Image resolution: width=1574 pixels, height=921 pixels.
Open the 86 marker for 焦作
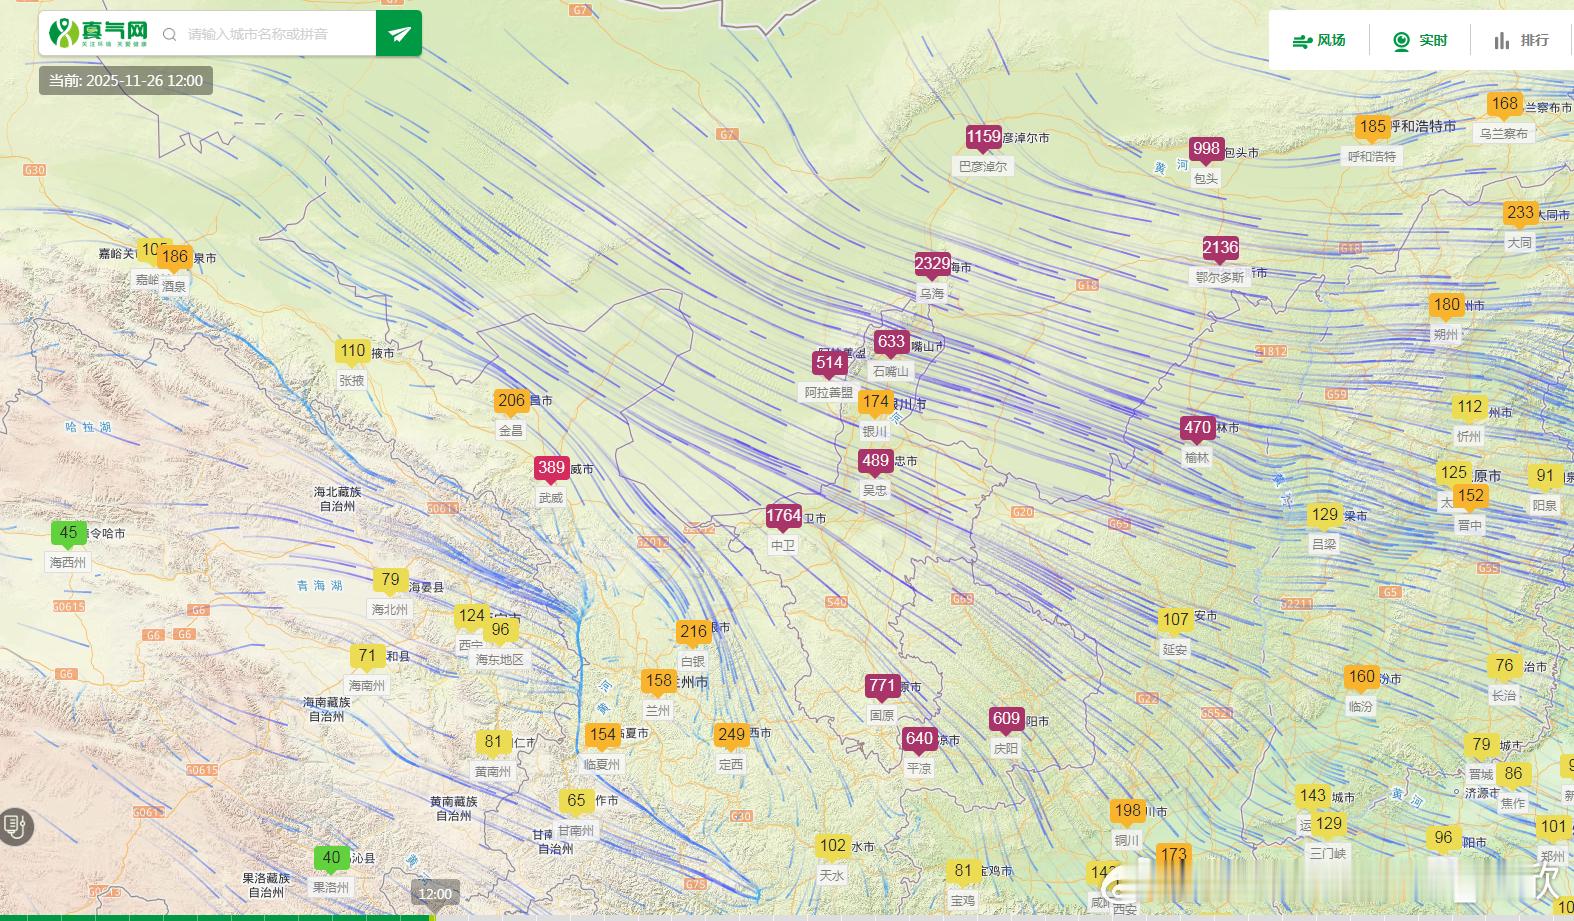(1514, 774)
